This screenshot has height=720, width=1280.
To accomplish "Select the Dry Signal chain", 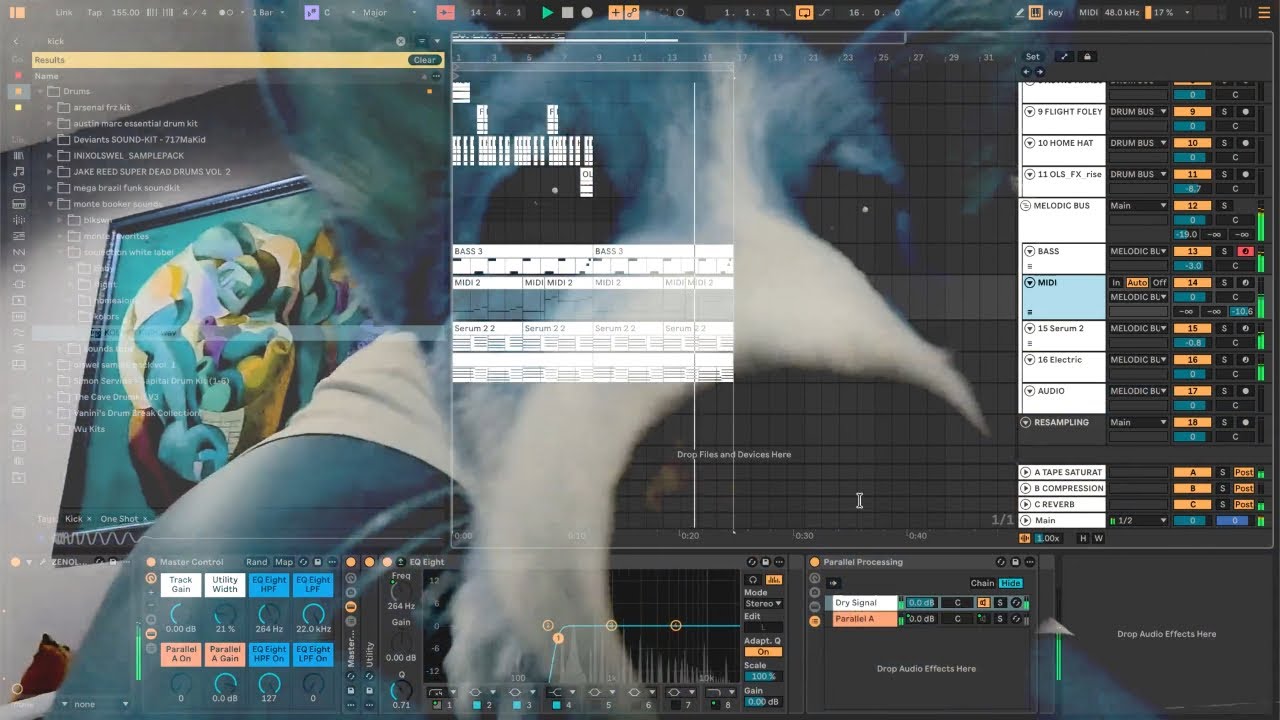I will [x=864, y=603].
